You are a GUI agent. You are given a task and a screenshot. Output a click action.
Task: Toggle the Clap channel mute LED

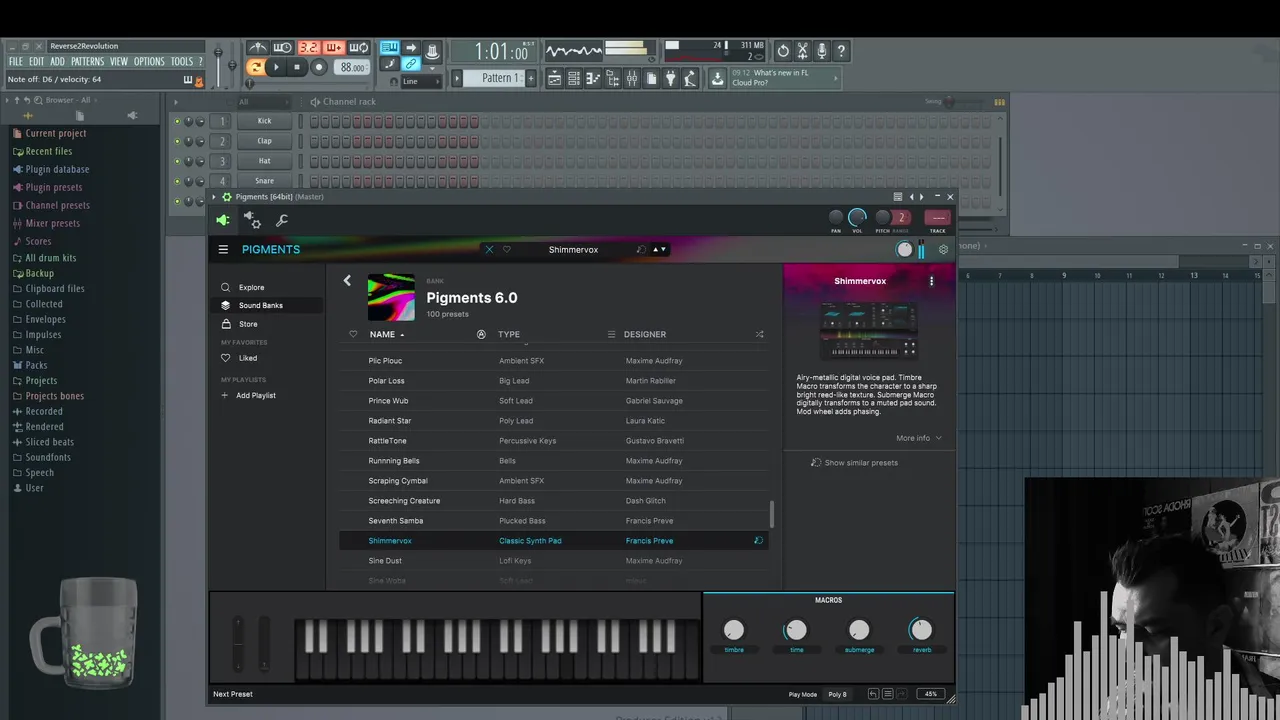point(177,141)
